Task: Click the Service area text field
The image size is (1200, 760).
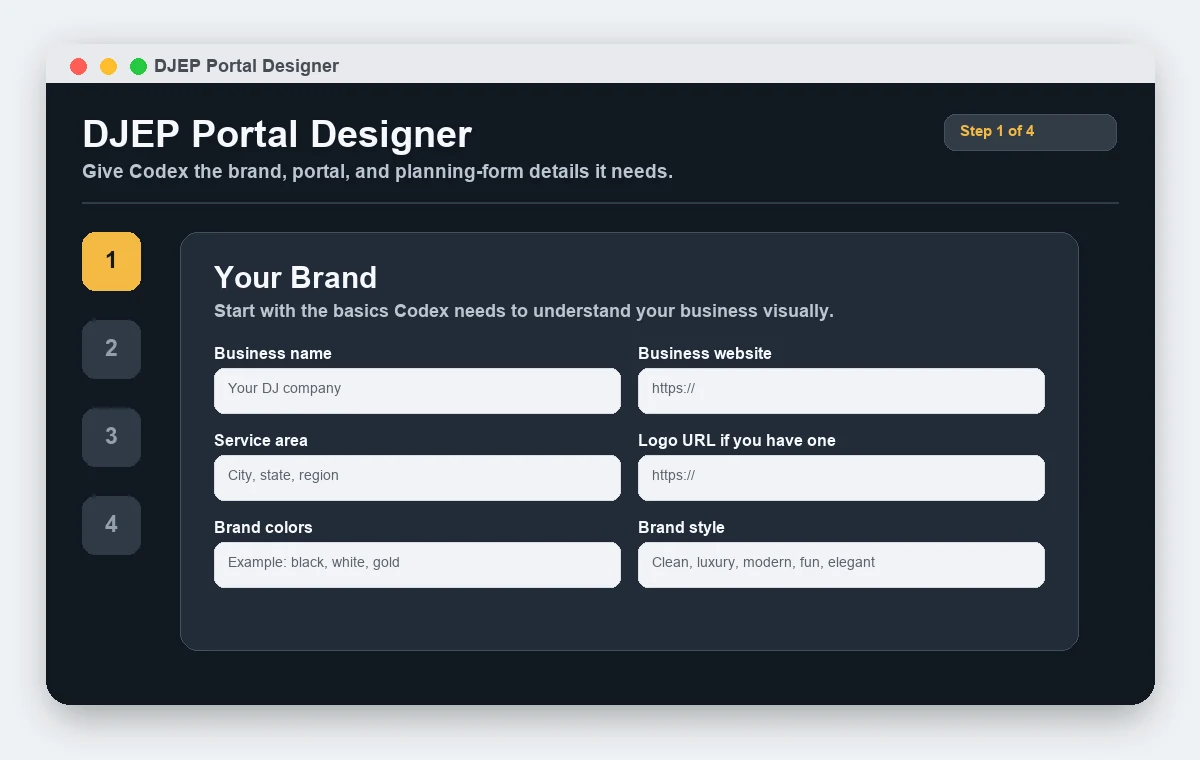Action: tap(417, 477)
